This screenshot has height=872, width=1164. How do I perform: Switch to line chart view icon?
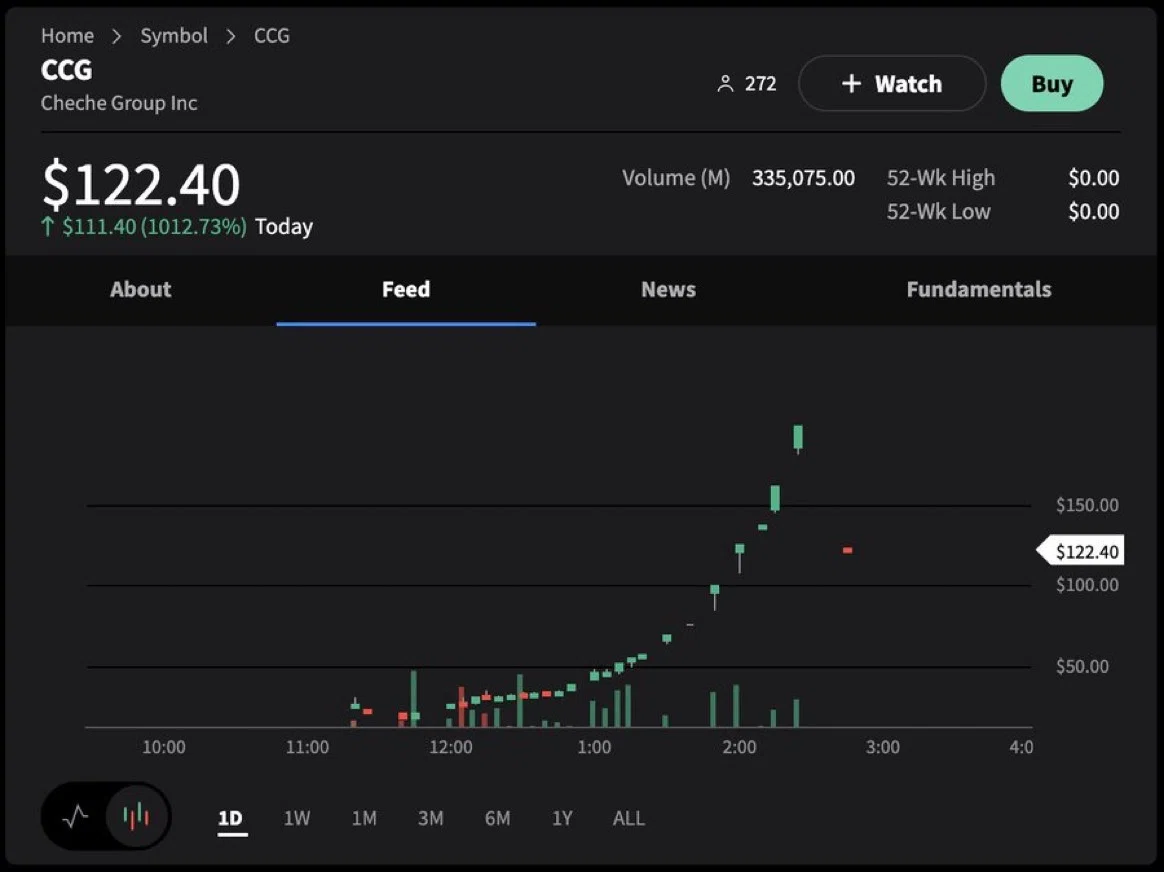coord(76,817)
